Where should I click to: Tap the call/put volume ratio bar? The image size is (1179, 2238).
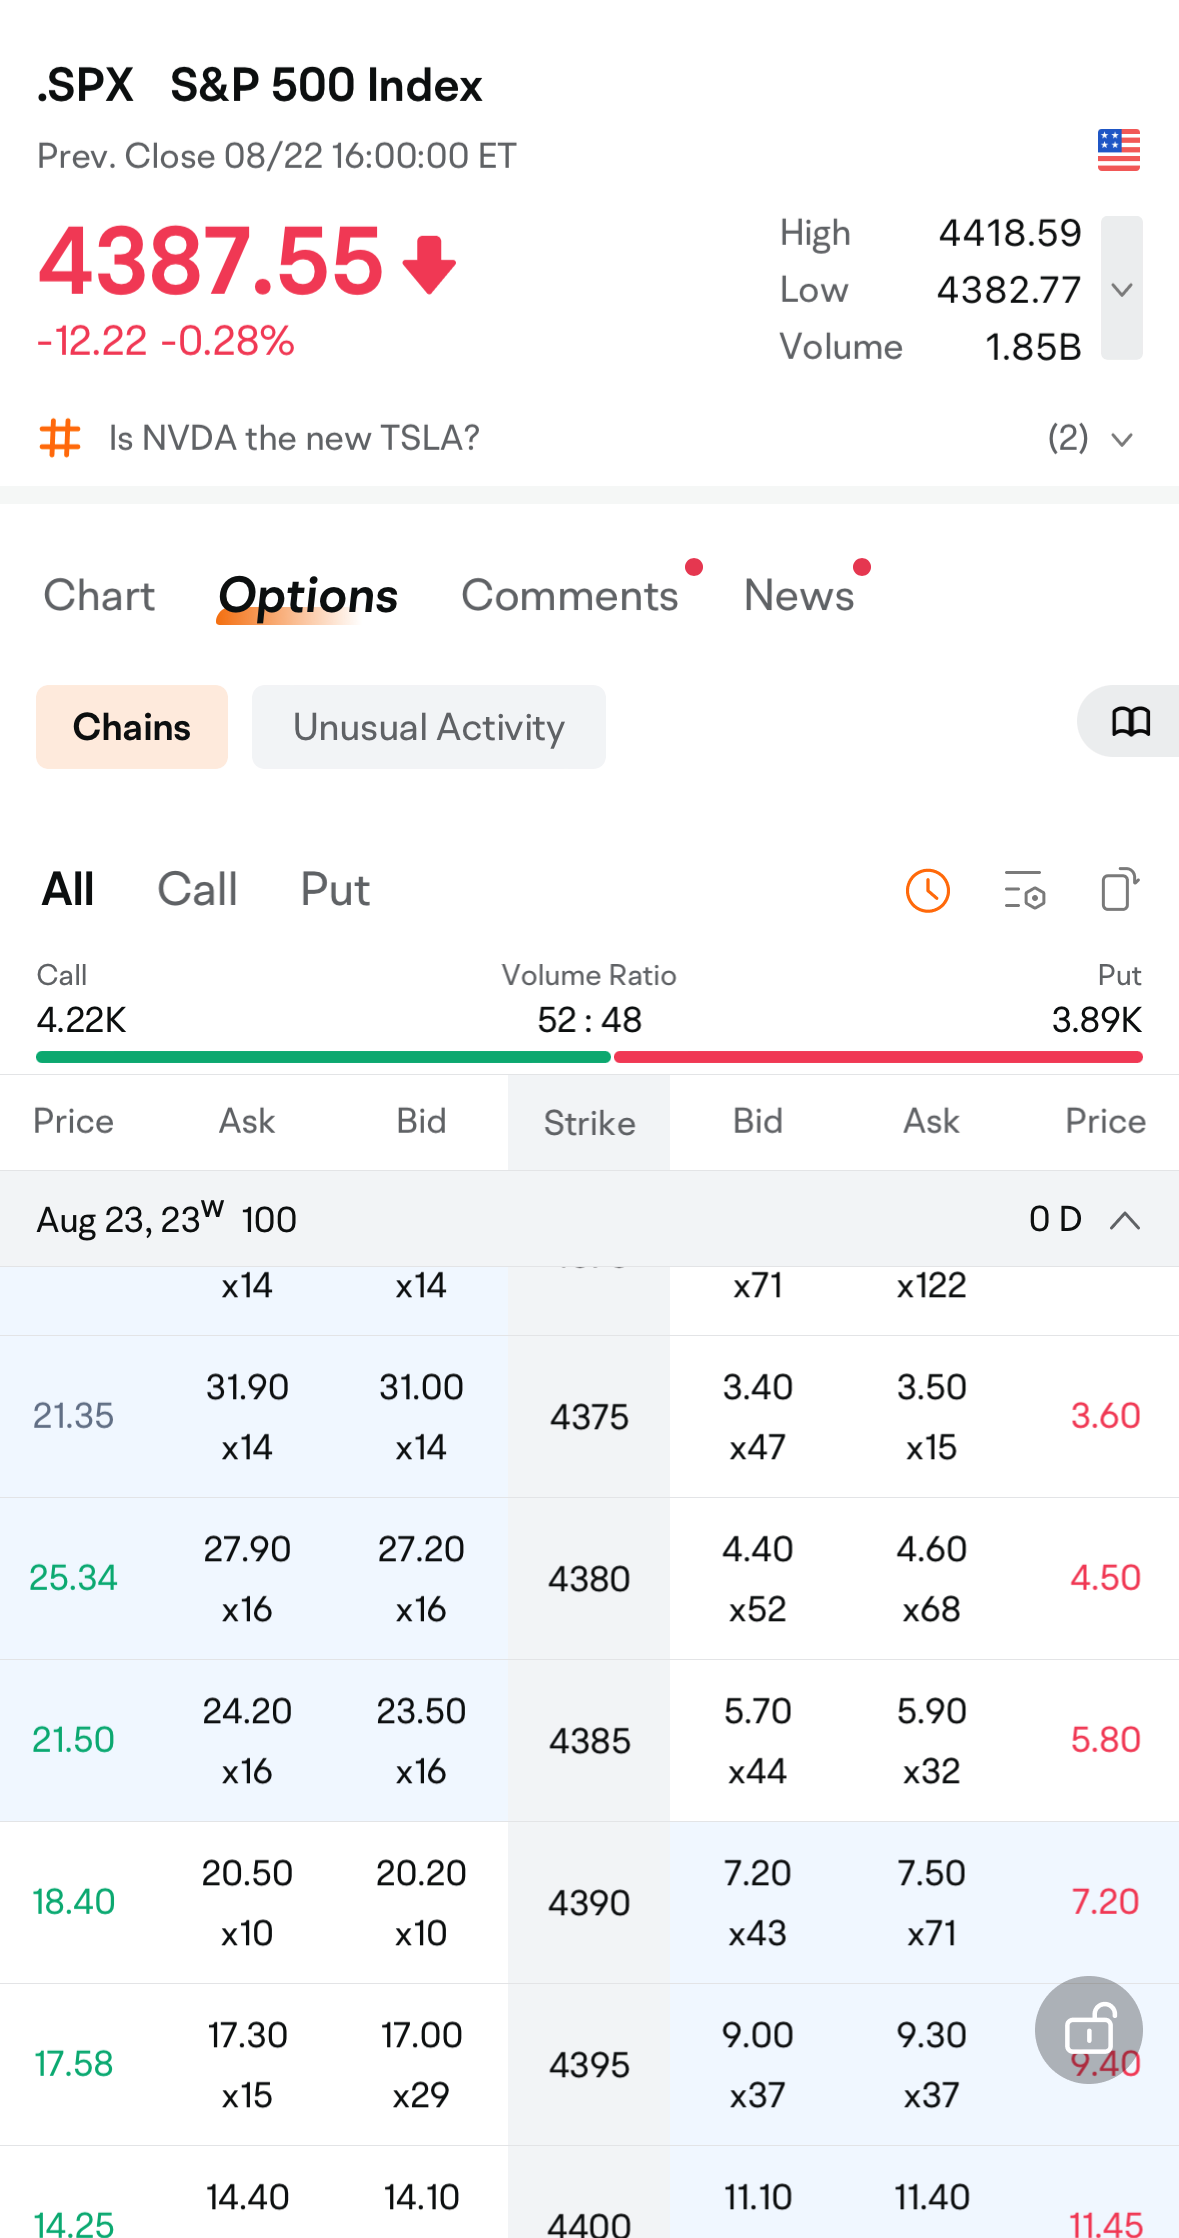[589, 1057]
